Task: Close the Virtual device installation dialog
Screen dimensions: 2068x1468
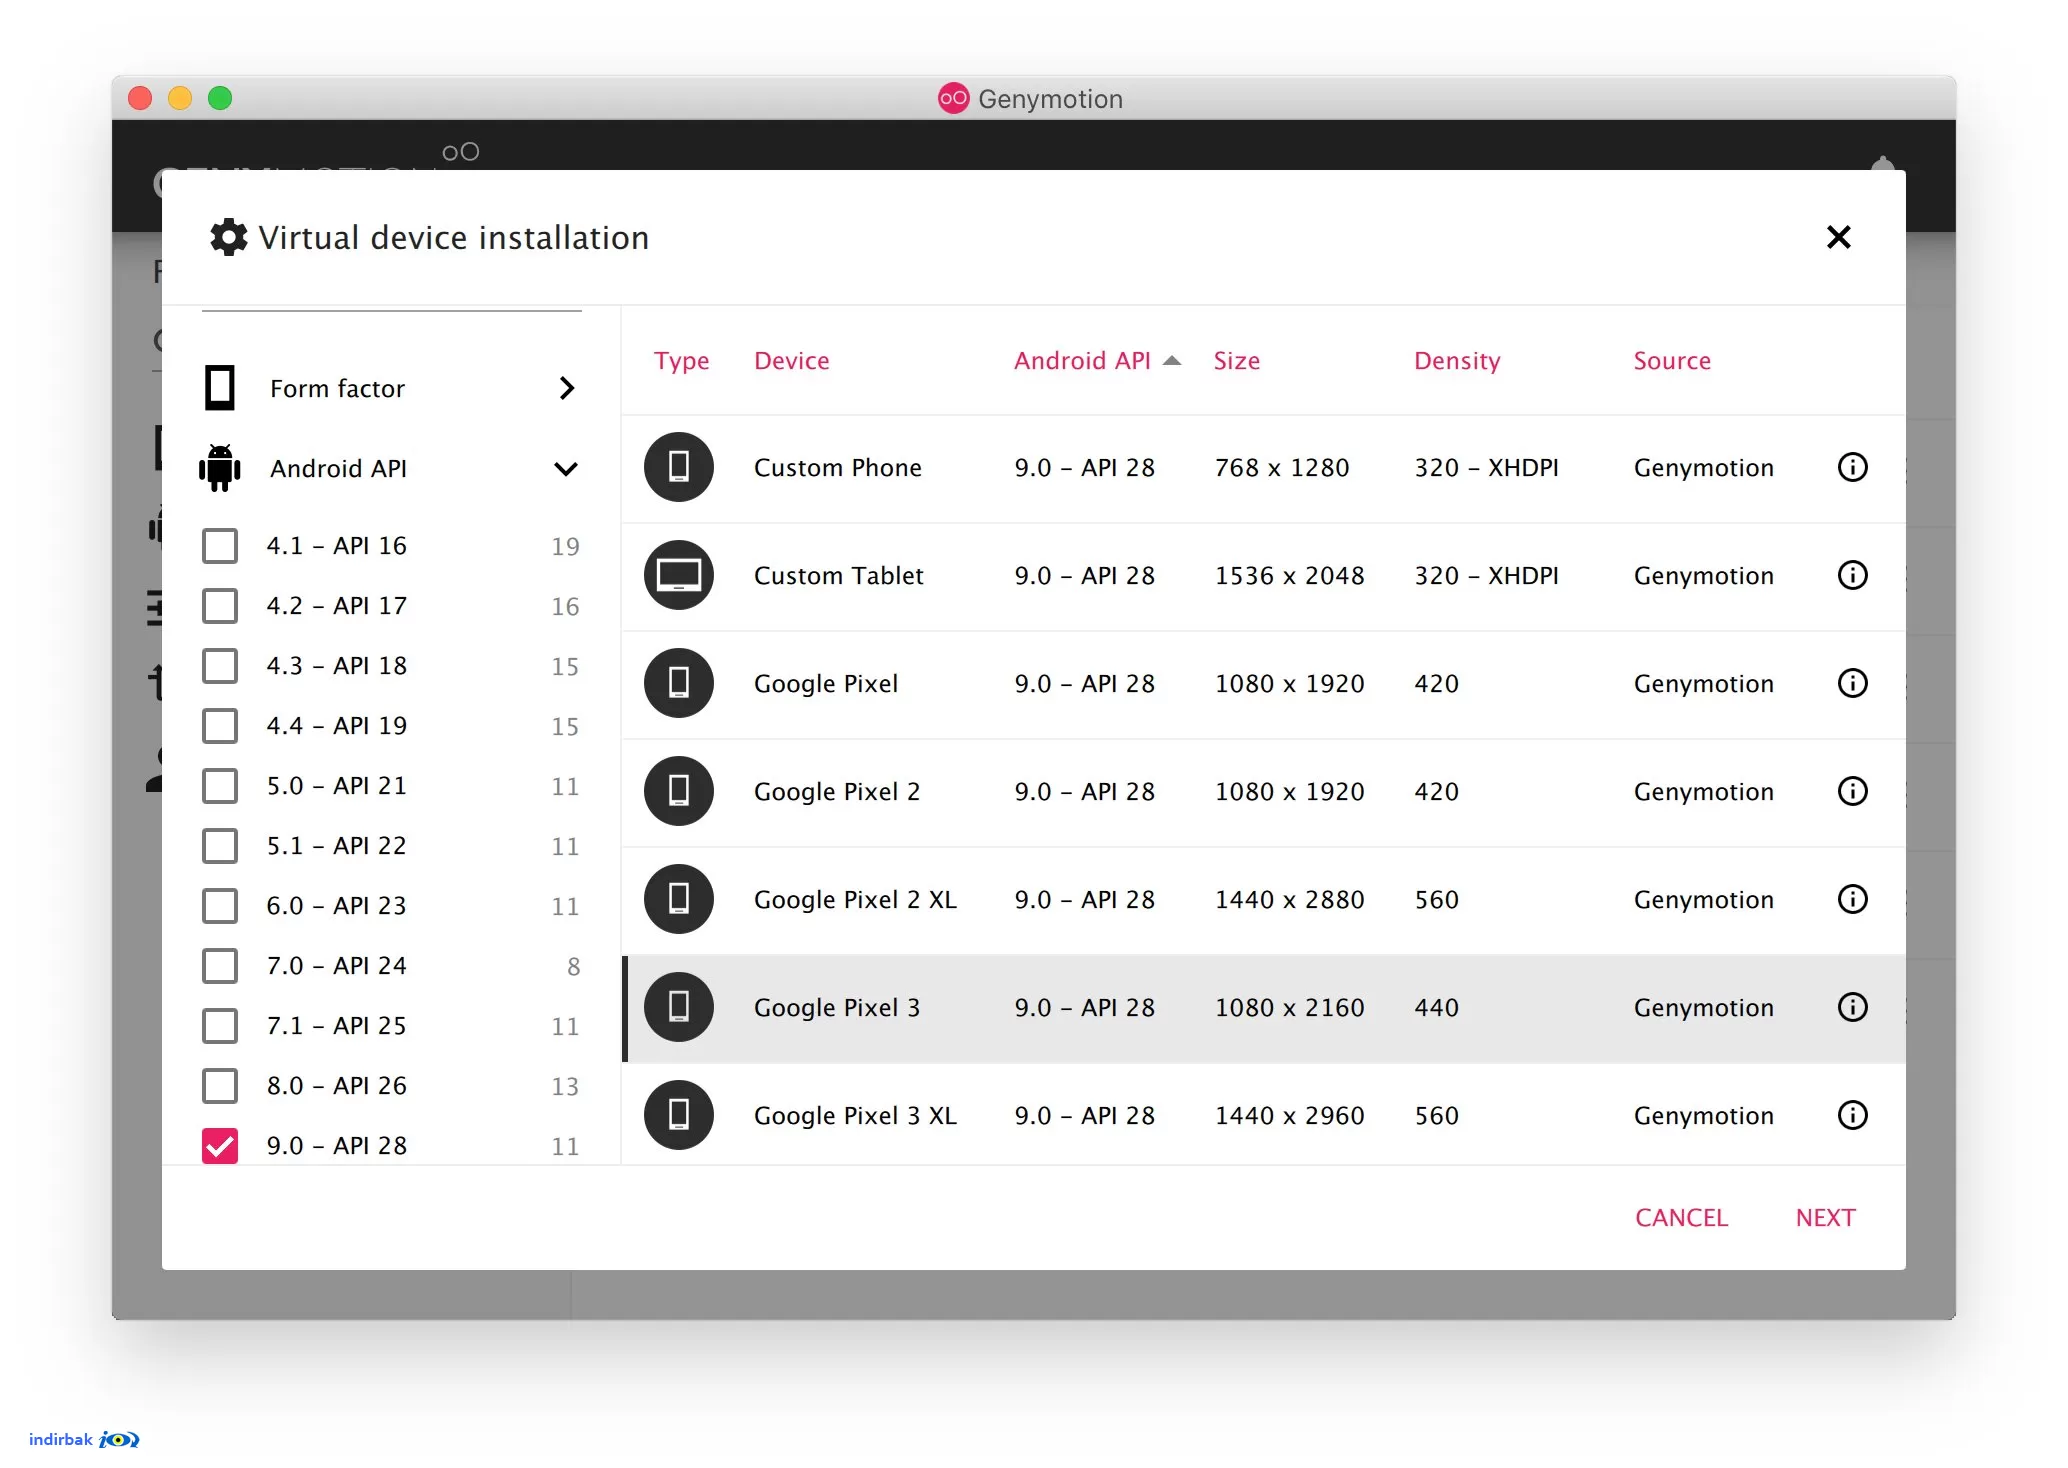Action: coord(1838,237)
